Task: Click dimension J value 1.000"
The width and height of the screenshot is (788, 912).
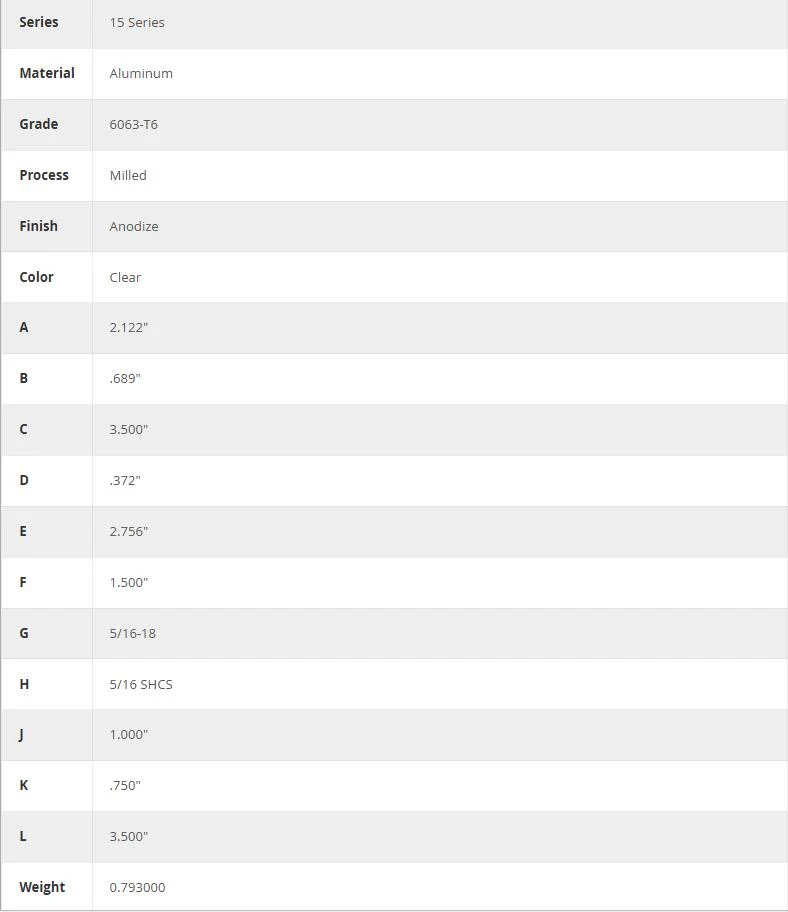Action: tap(129, 735)
